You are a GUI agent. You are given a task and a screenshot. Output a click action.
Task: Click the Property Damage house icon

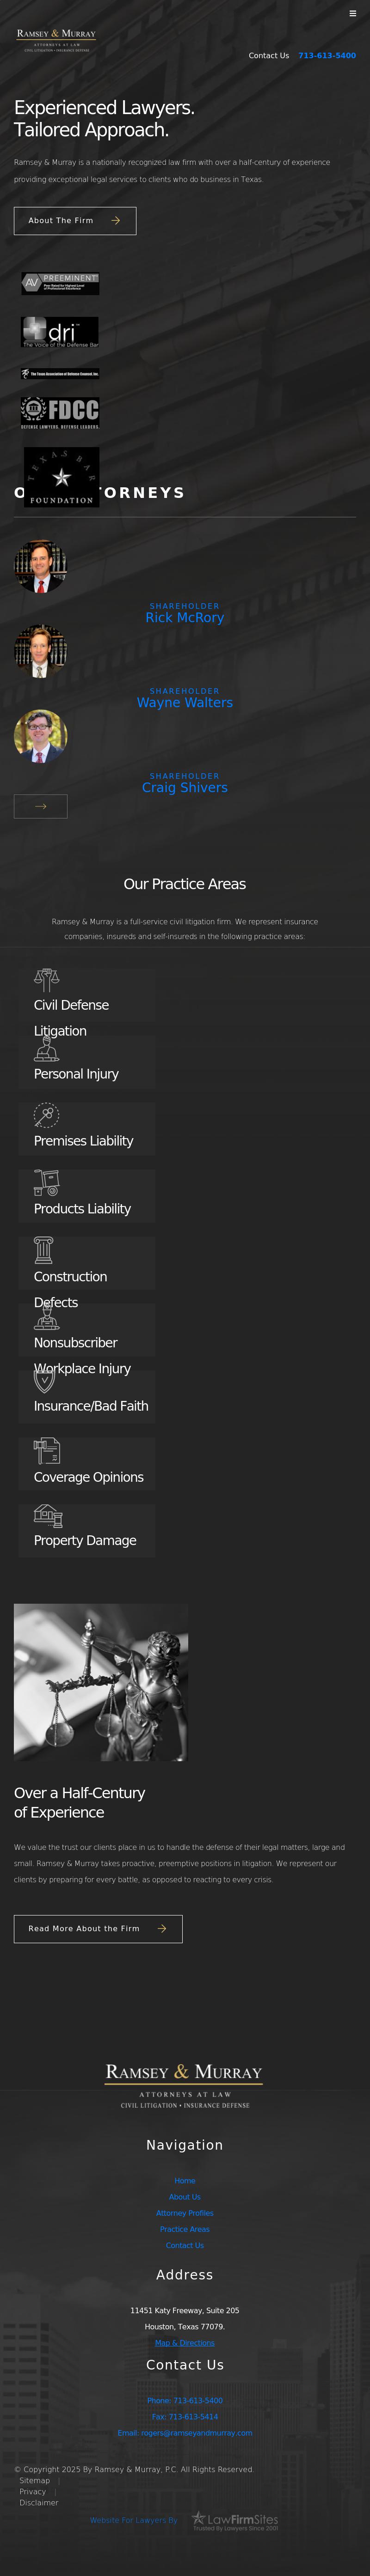click(47, 1516)
